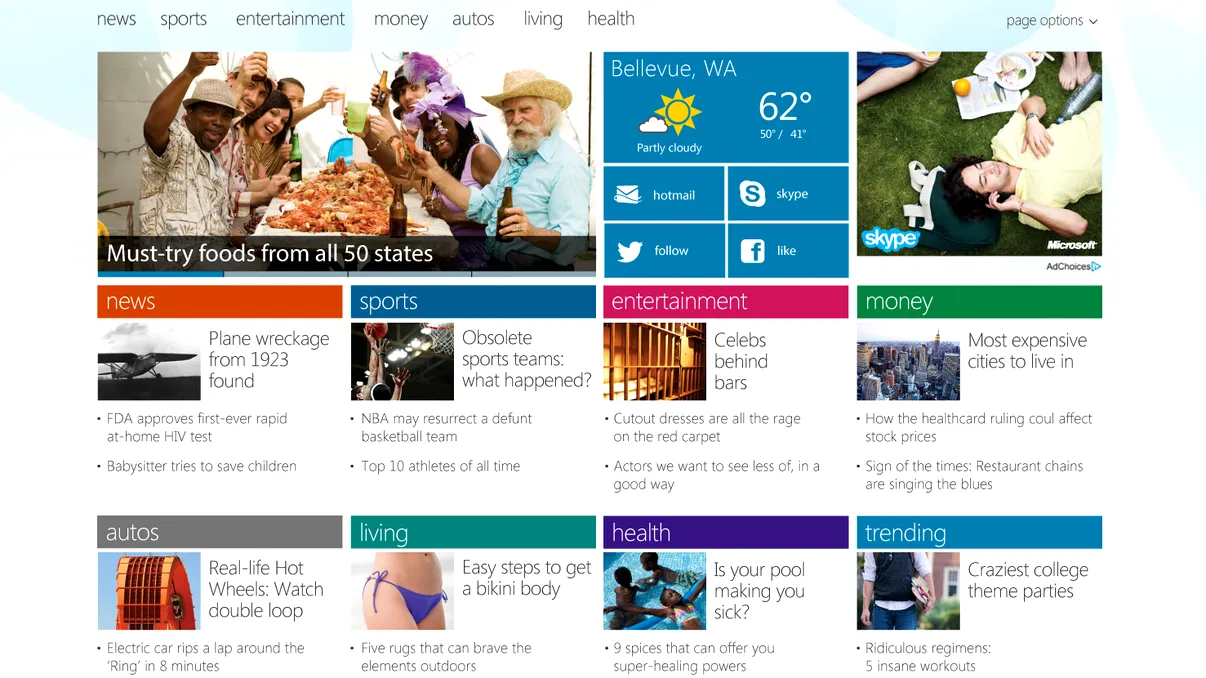Open the autos tab in top navigation

point(473,19)
